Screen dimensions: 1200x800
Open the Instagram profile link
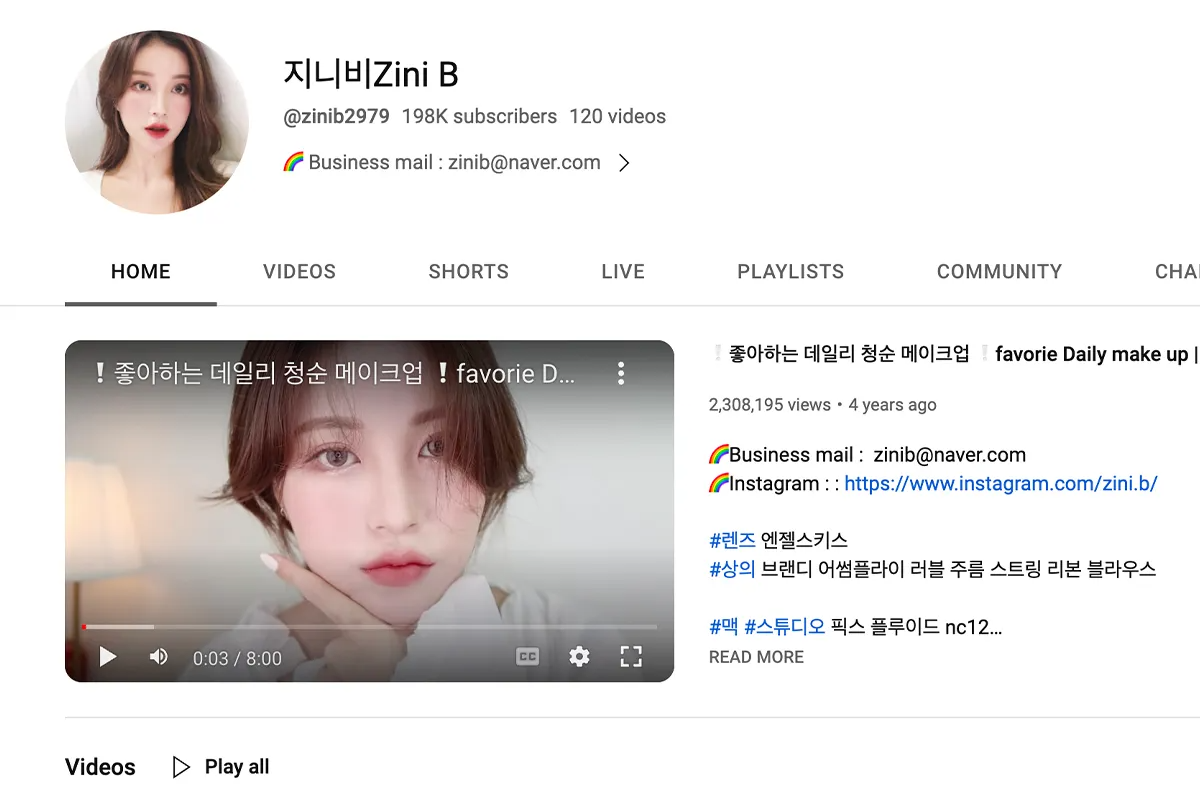pyautogui.click(x=1000, y=484)
